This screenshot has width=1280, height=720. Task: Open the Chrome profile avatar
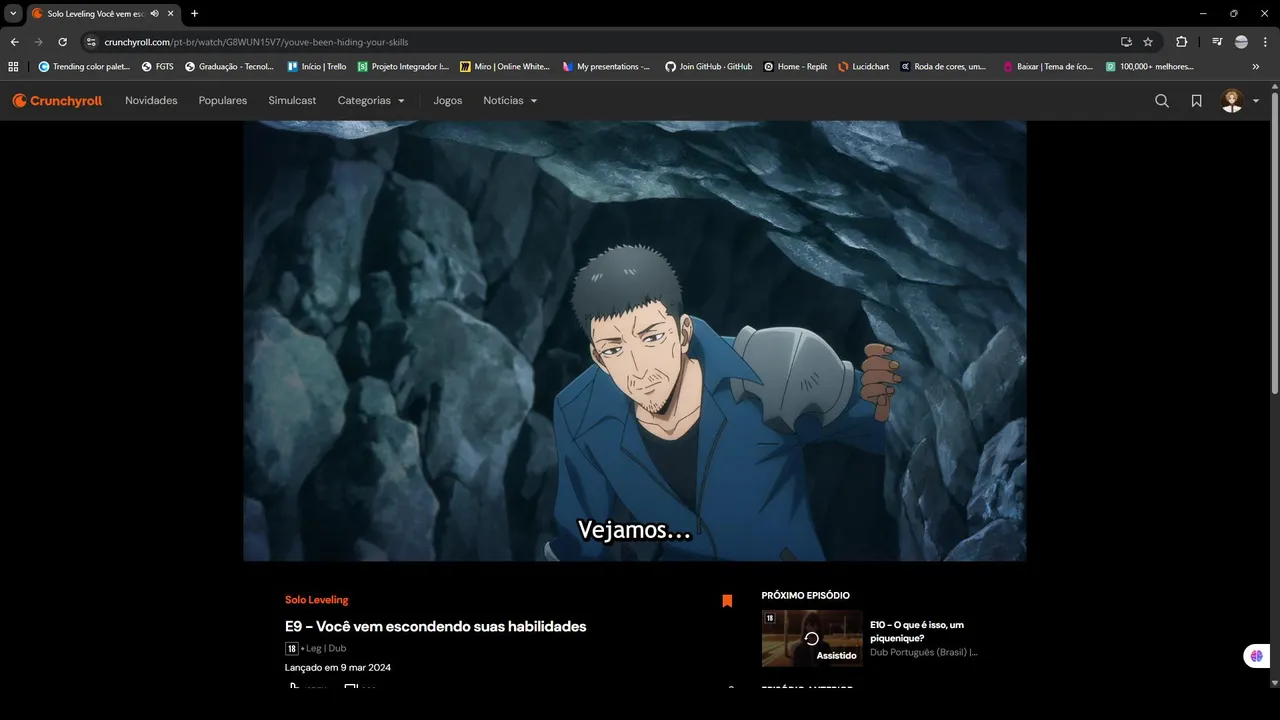click(x=1241, y=42)
